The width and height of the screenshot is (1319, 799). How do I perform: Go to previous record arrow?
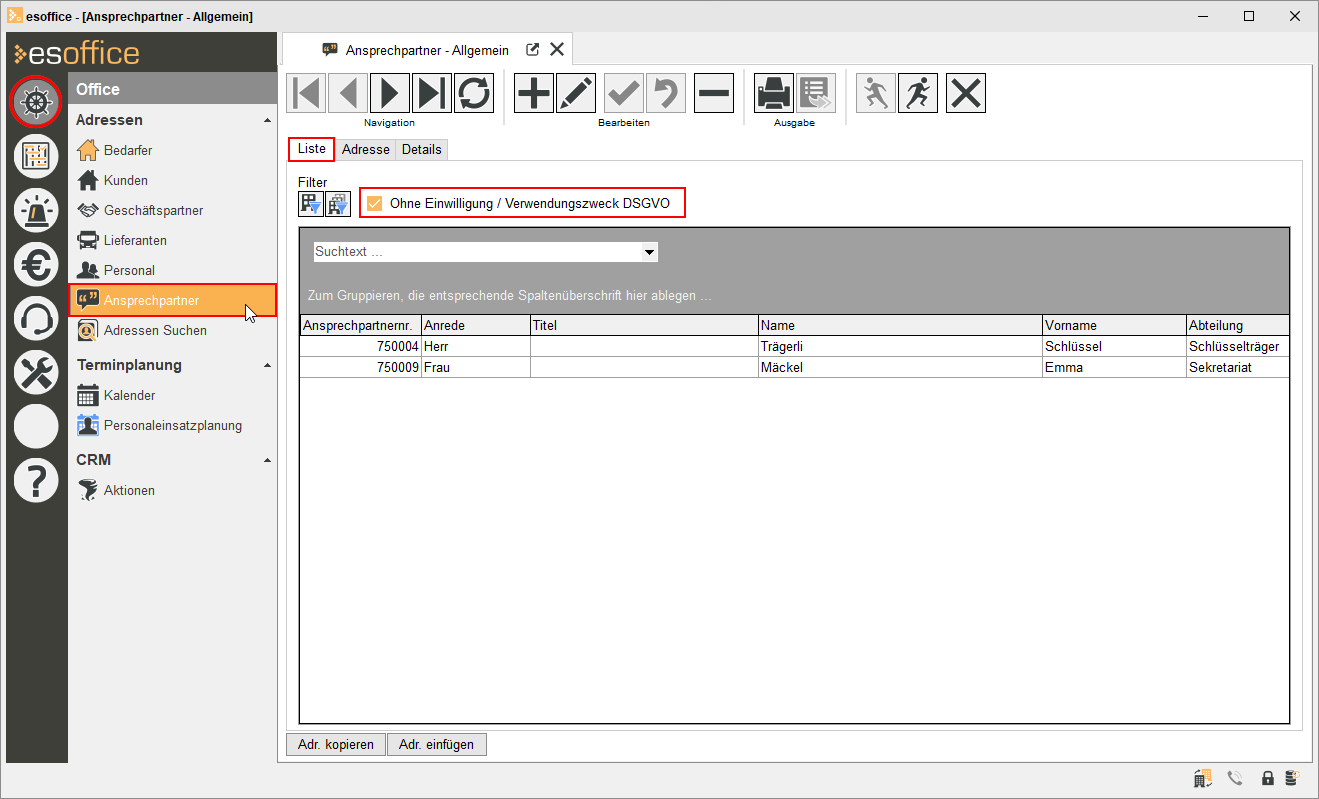[x=348, y=93]
